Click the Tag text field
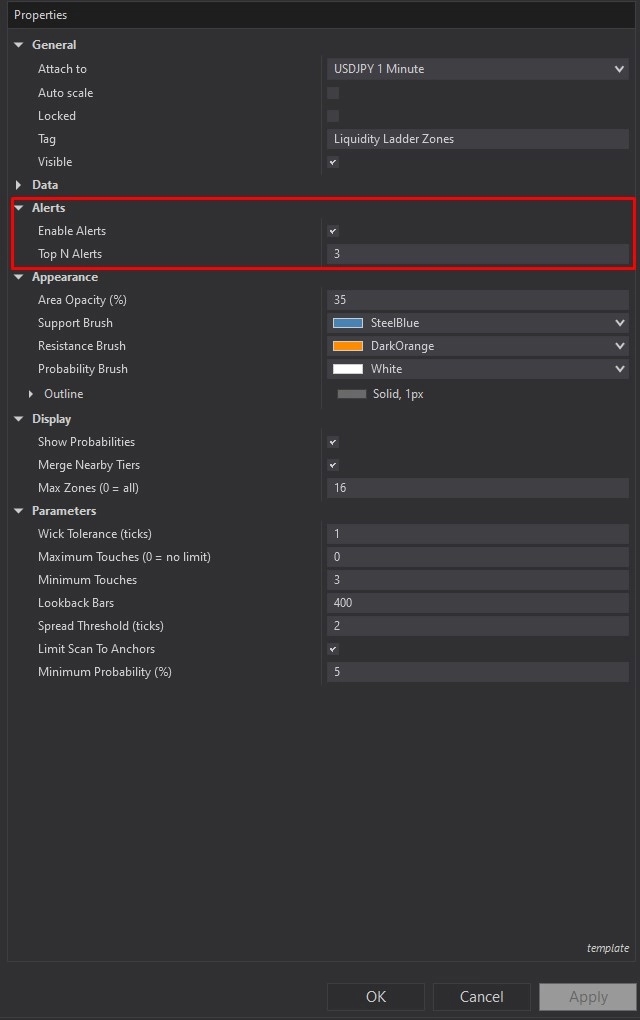The width and height of the screenshot is (640, 1020). coord(477,139)
